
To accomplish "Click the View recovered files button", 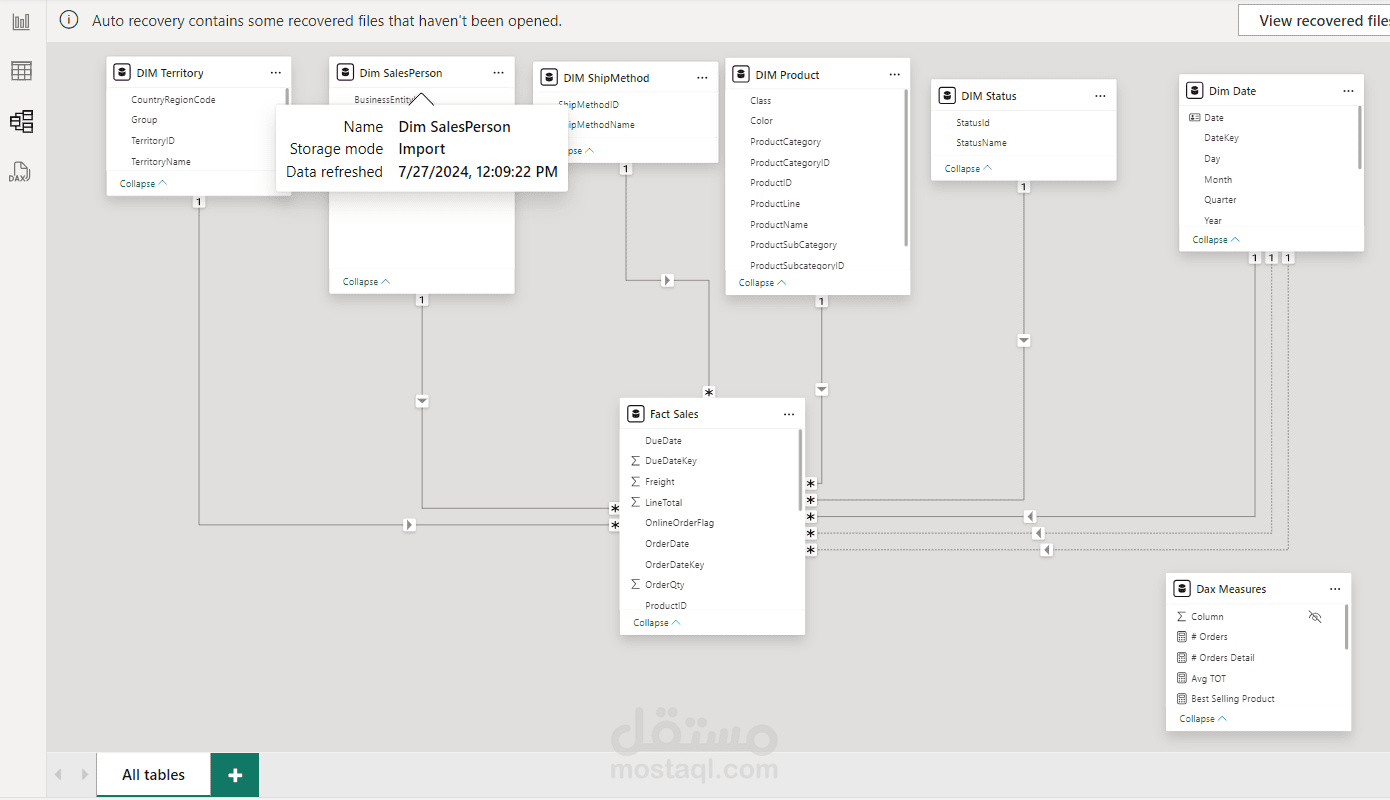I will pos(1314,20).
